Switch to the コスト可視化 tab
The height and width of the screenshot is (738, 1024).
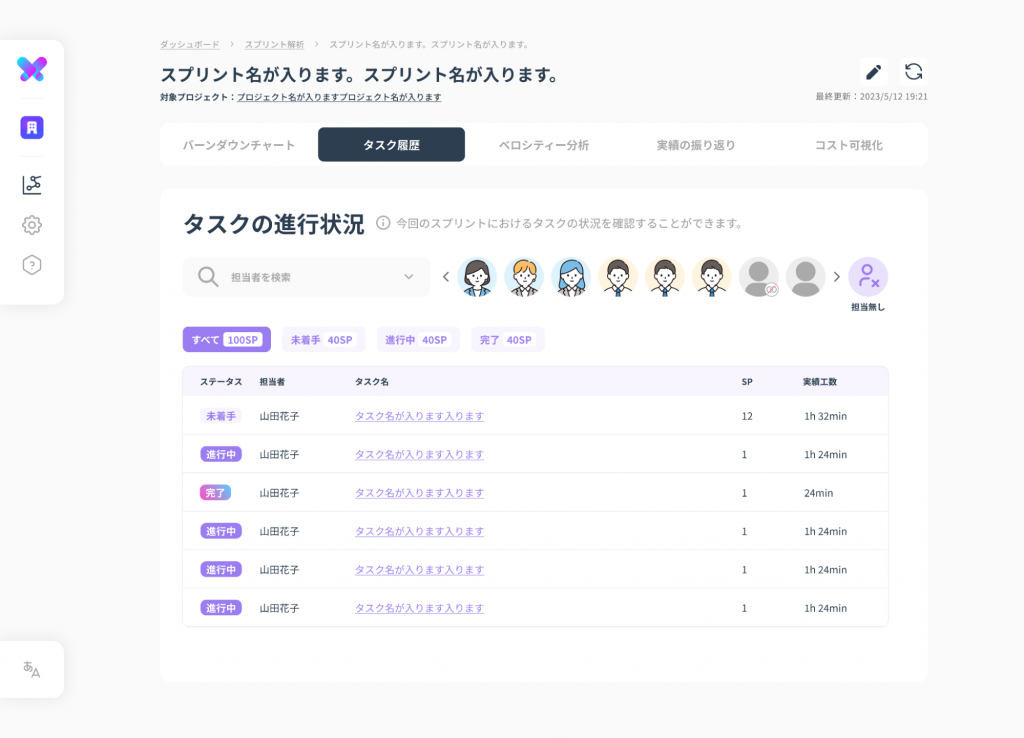click(x=848, y=145)
